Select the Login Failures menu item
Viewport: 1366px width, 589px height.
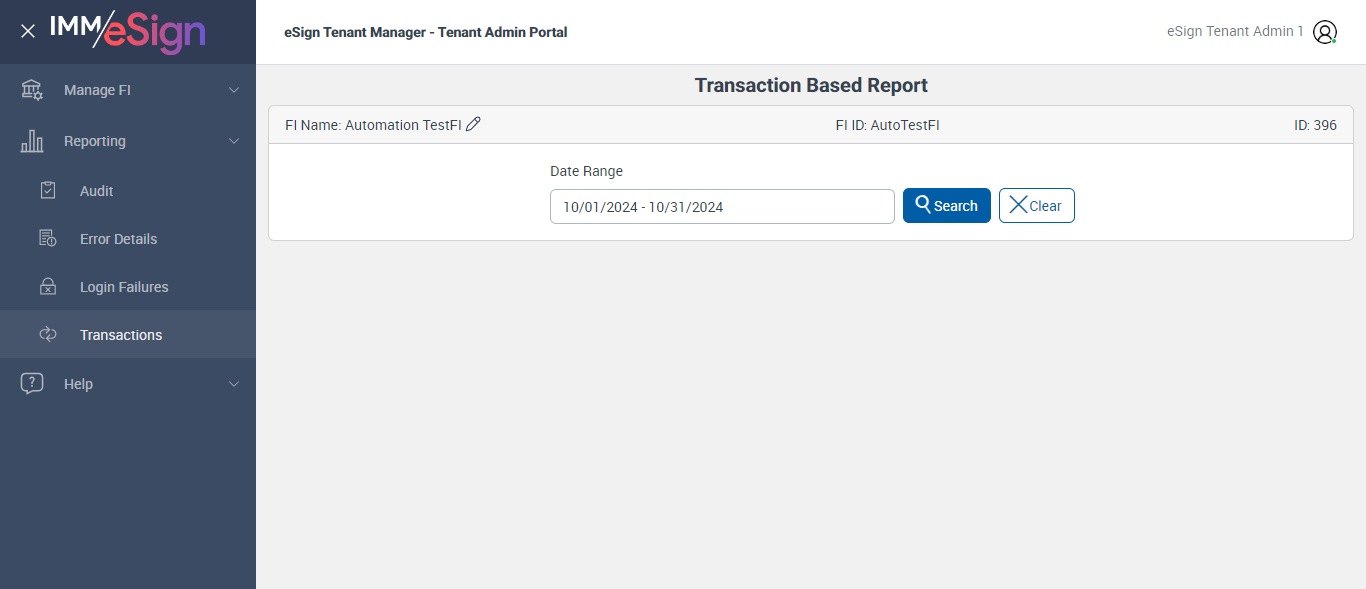(124, 287)
